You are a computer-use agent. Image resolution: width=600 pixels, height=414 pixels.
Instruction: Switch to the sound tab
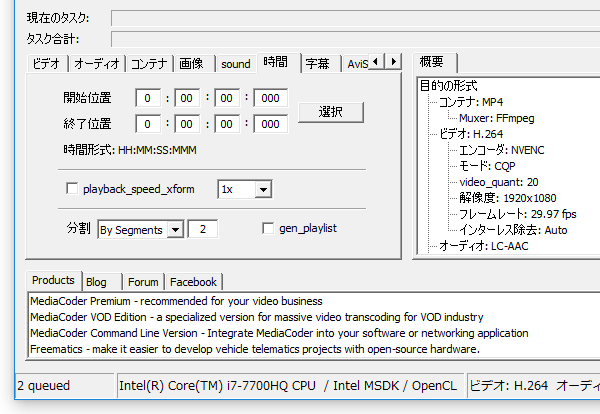(x=236, y=64)
